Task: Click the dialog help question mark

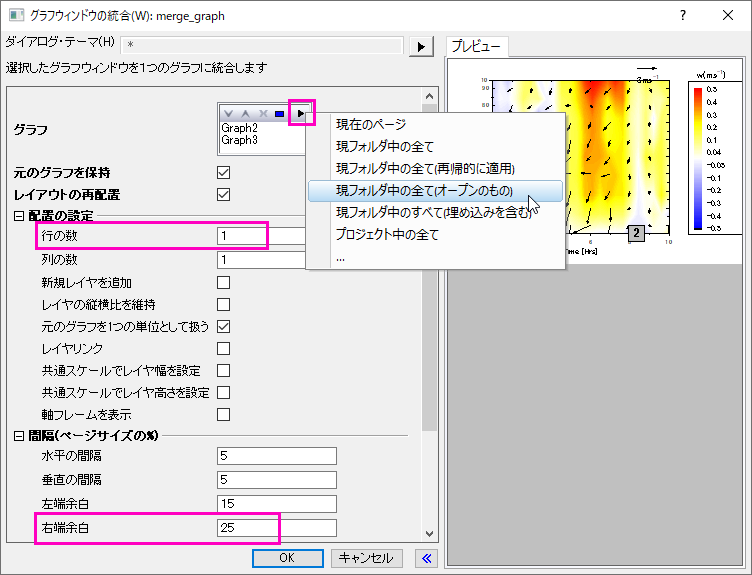Action: (683, 15)
